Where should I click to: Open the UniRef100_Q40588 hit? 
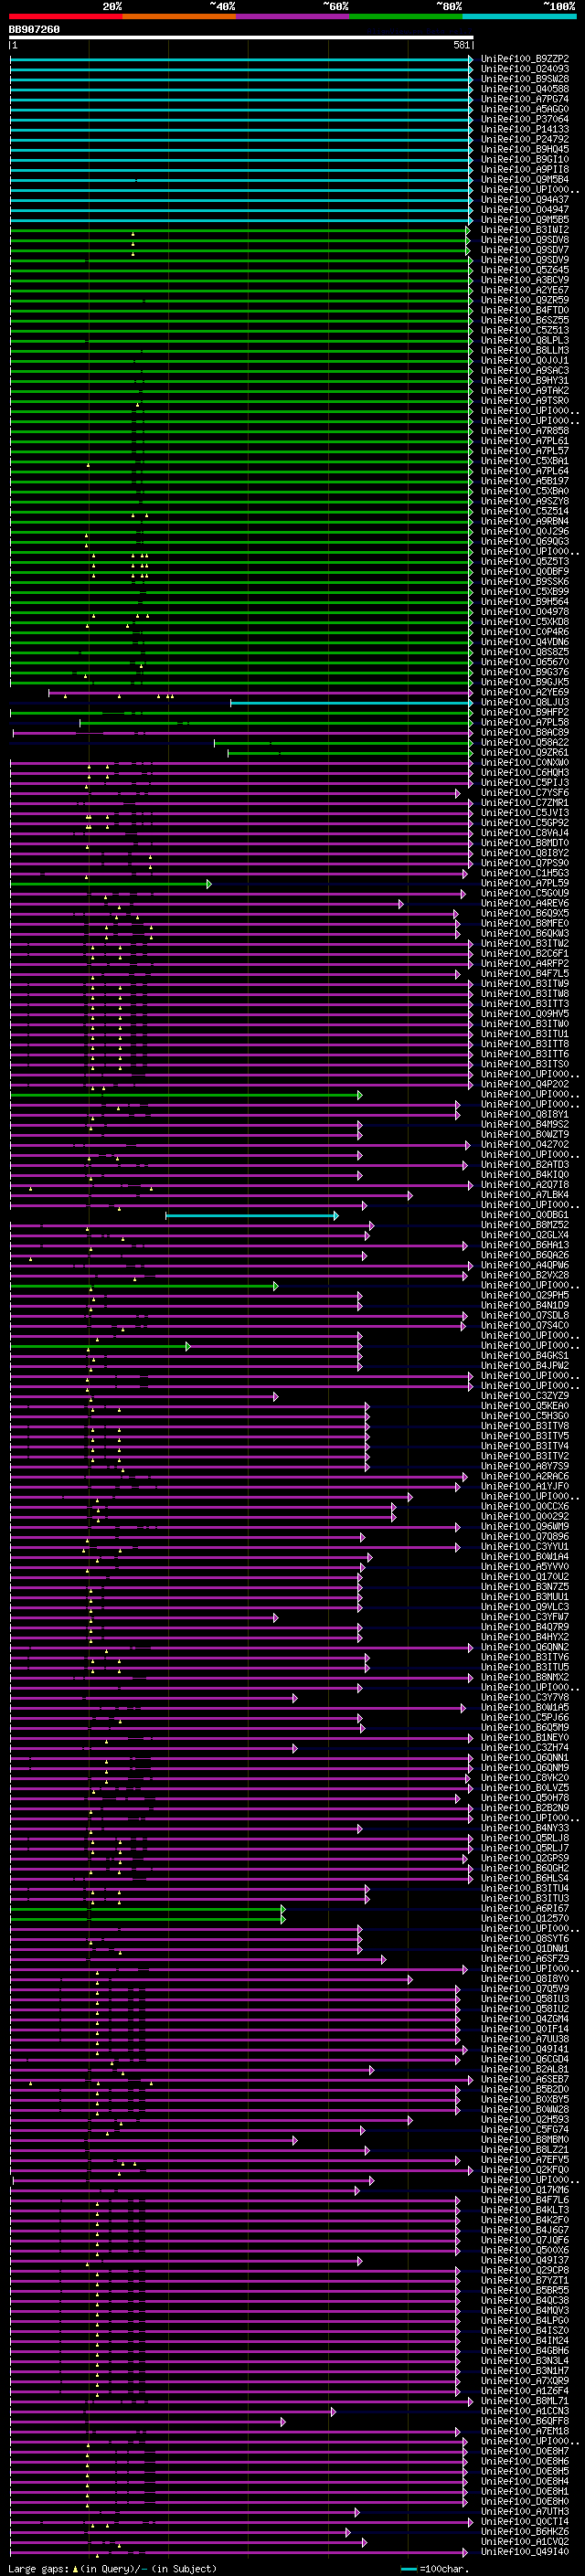[x=525, y=89]
